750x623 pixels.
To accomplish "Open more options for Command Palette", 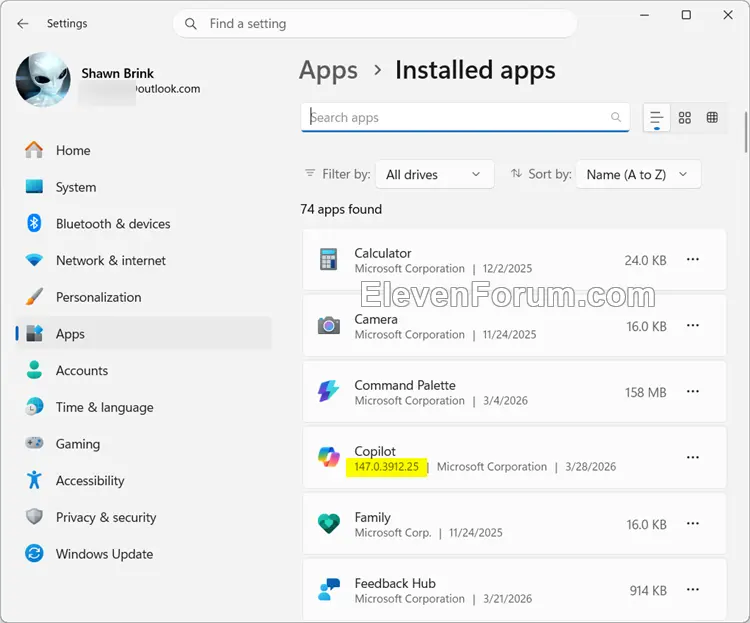I will point(693,391).
